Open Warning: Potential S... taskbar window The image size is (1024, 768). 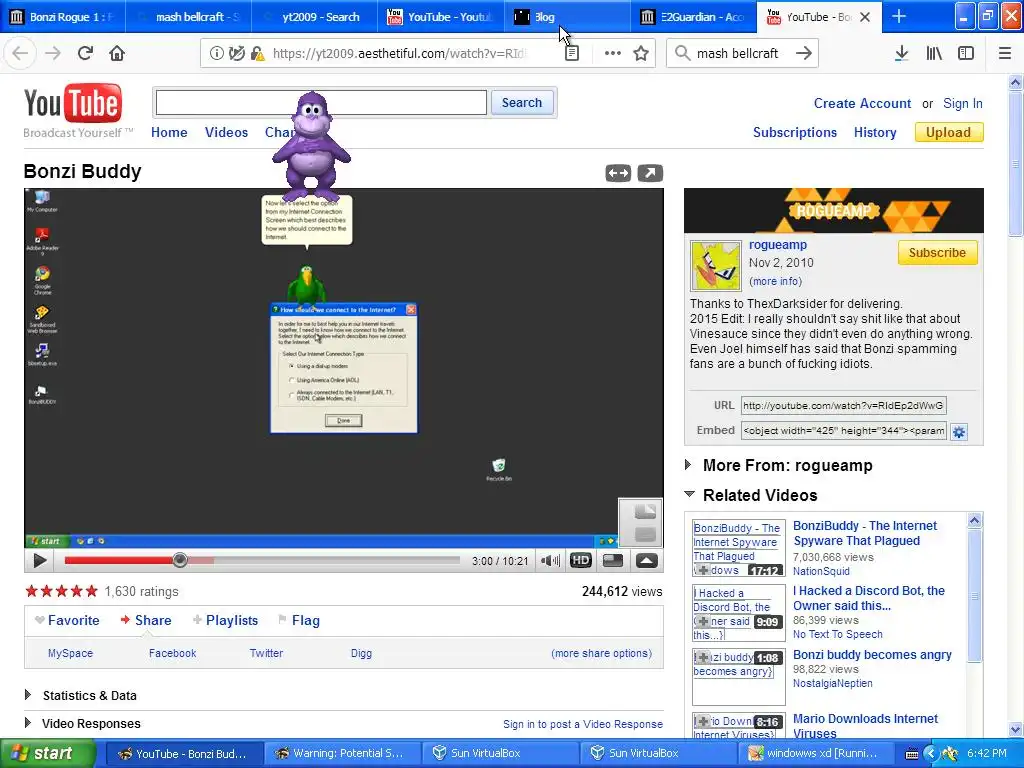(x=342, y=754)
